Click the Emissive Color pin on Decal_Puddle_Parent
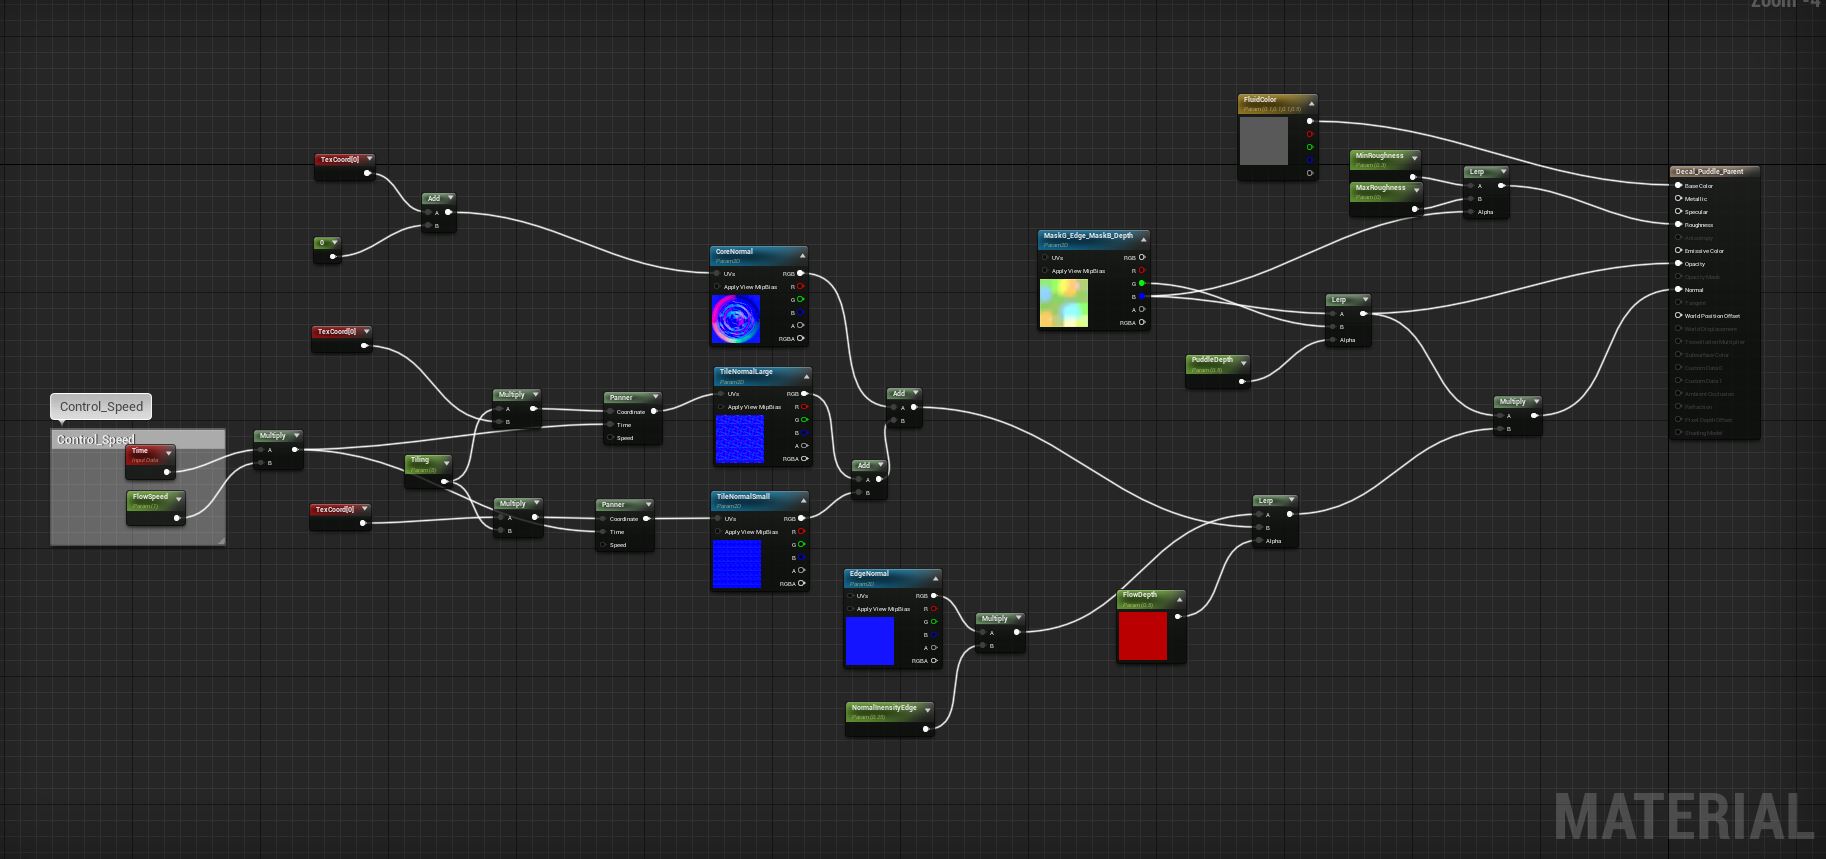1826x859 pixels. pyautogui.click(x=1678, y=250)
